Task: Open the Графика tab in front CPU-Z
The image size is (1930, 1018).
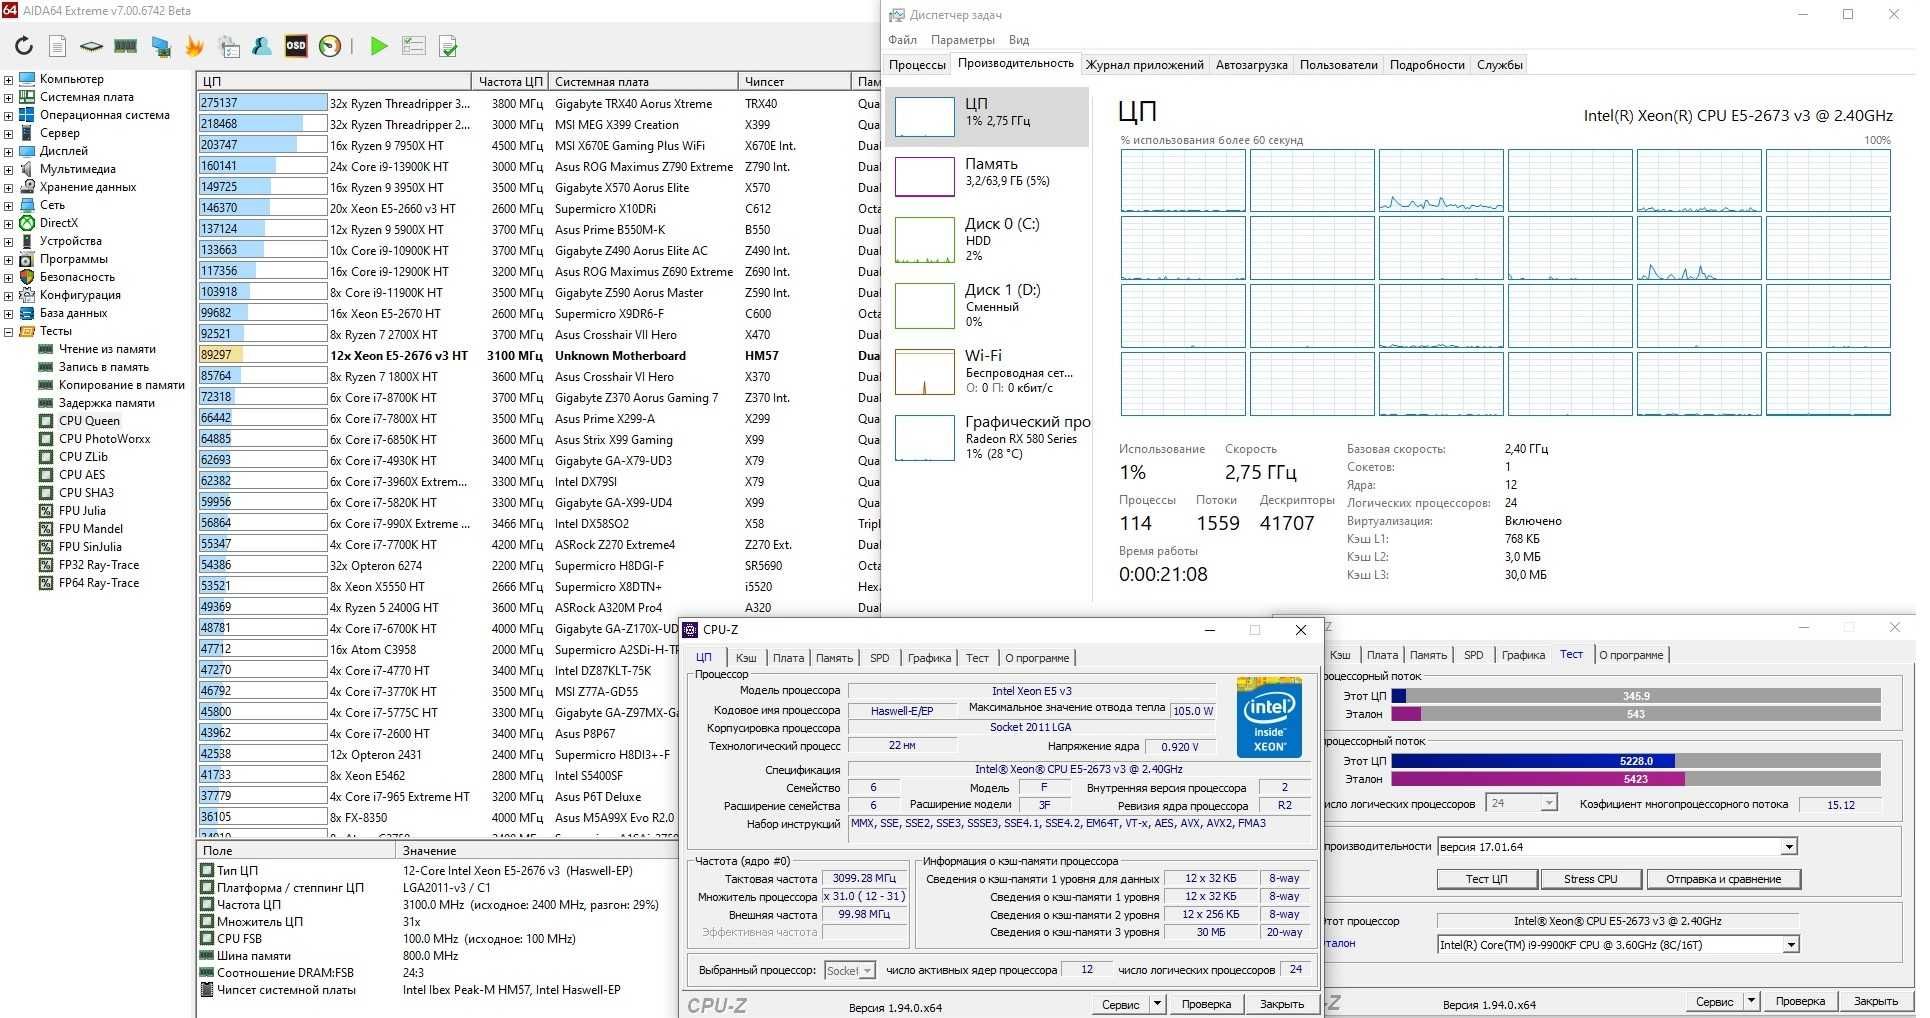Action: click(x=929, y=658)
